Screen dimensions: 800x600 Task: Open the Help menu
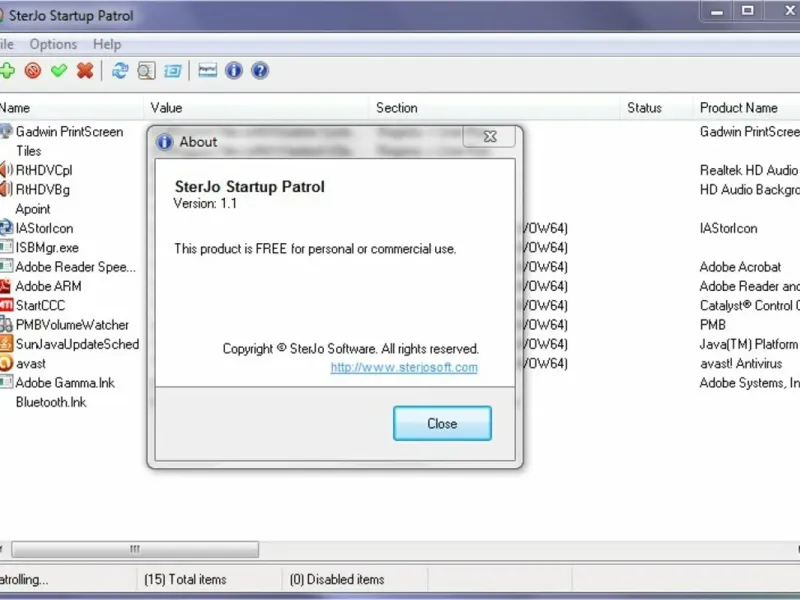(x=107, y=44)
